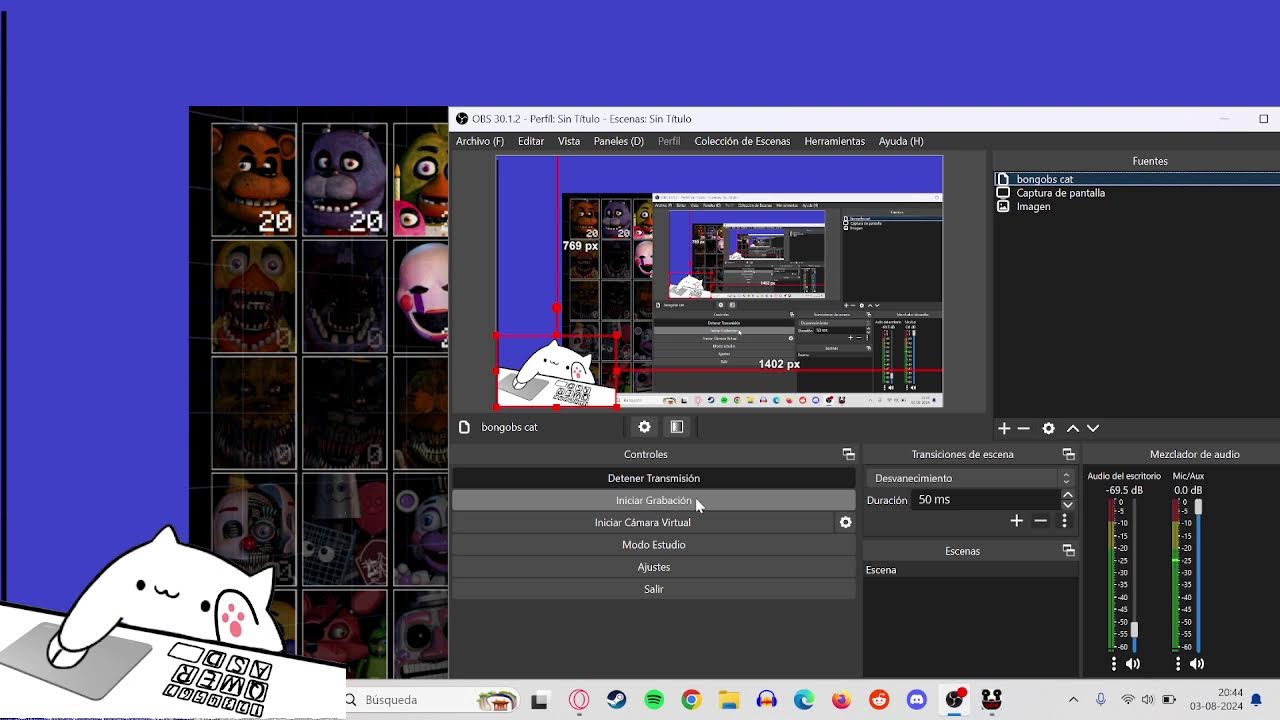The width and height of the screenshot is (1280, 720).
Task: Select Bonnie portrait in the game window
Action: tap(345, 180)
